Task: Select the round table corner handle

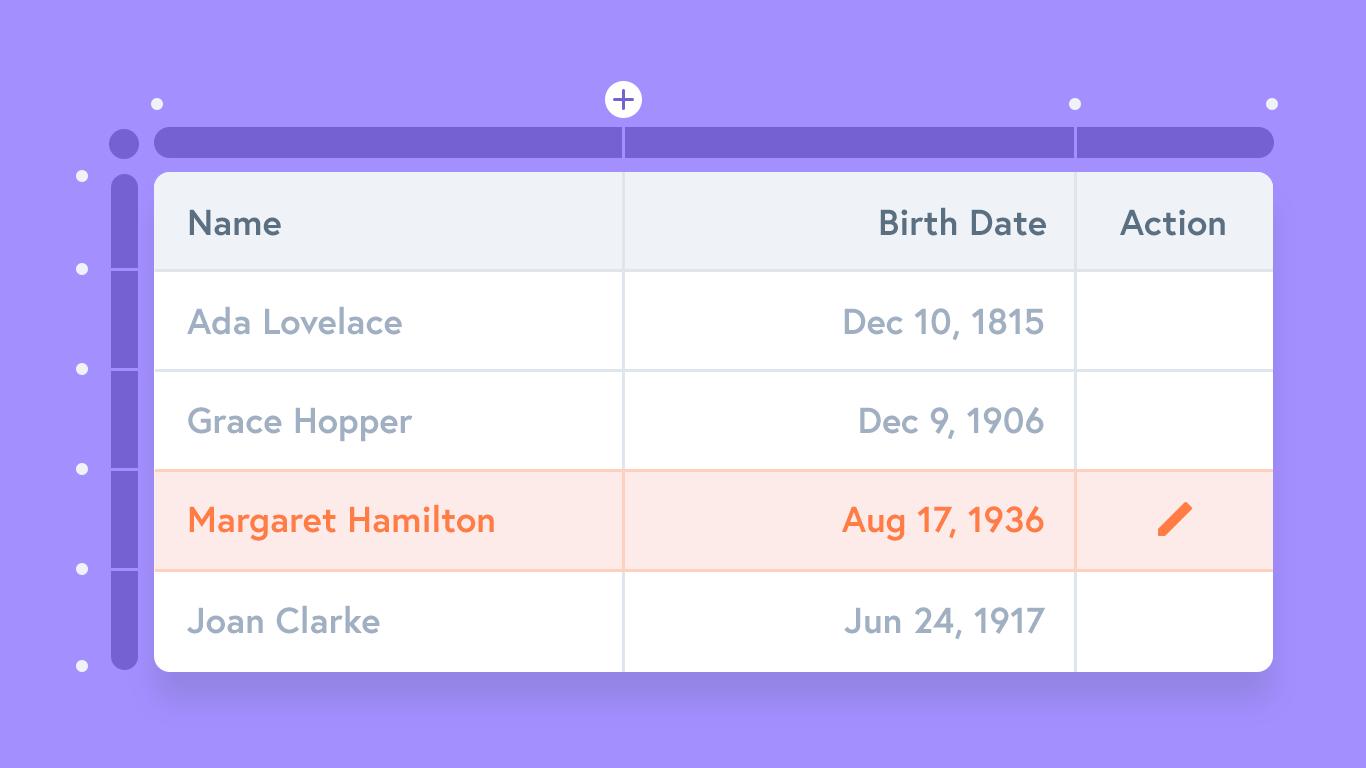Action: point(124,143)
